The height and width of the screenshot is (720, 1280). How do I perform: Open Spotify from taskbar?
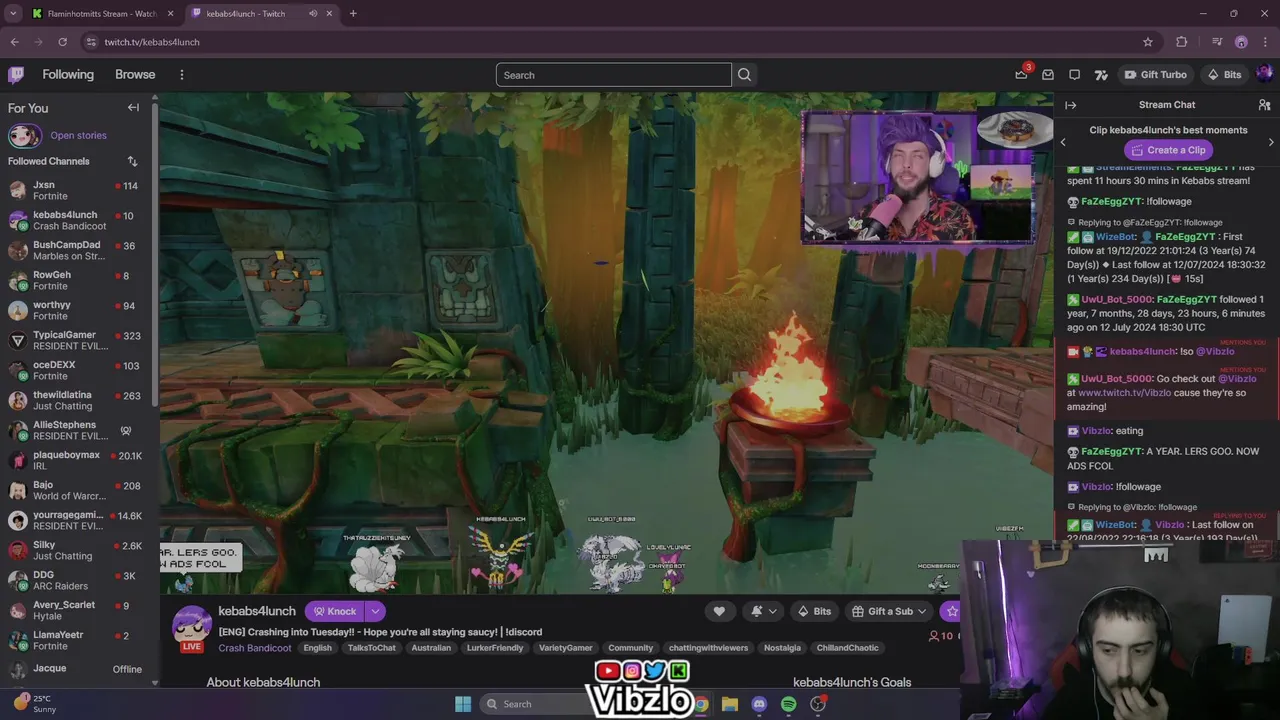pos(788,704)
